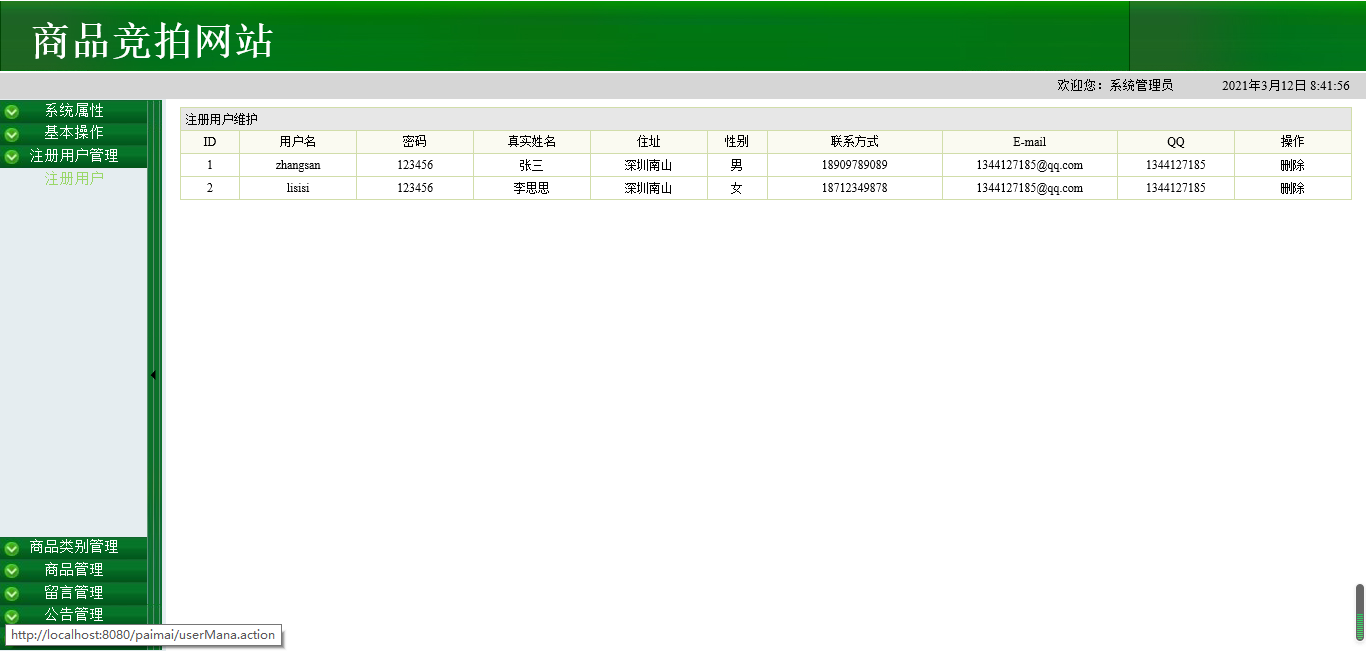Click the QQ column header
The image size is (1366, 651).
pyautogui.click(x=1176, y=142)
